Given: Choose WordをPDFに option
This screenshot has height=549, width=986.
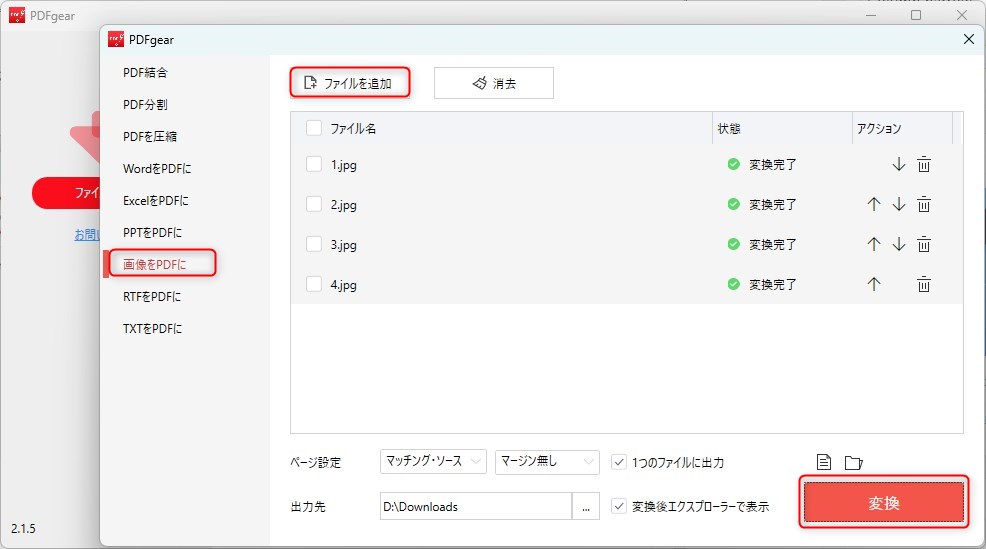Looking at the screenshot, I should pyautogui.click(x=157, y=169).
